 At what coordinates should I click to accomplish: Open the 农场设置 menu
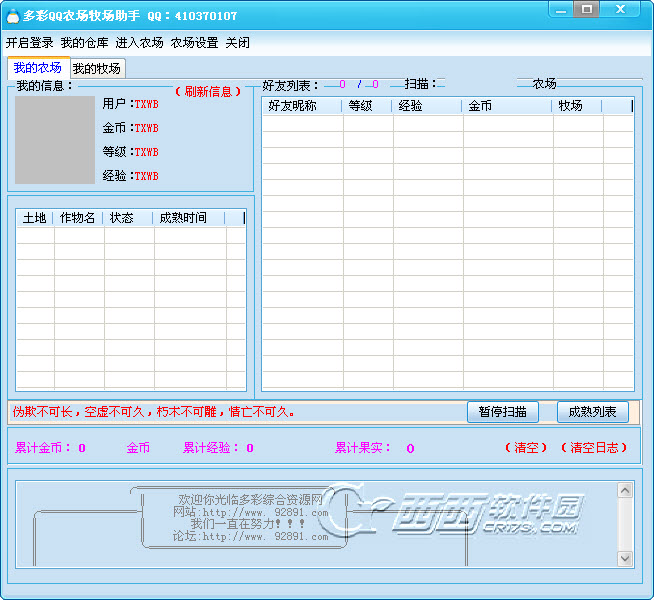pos(194,43)
